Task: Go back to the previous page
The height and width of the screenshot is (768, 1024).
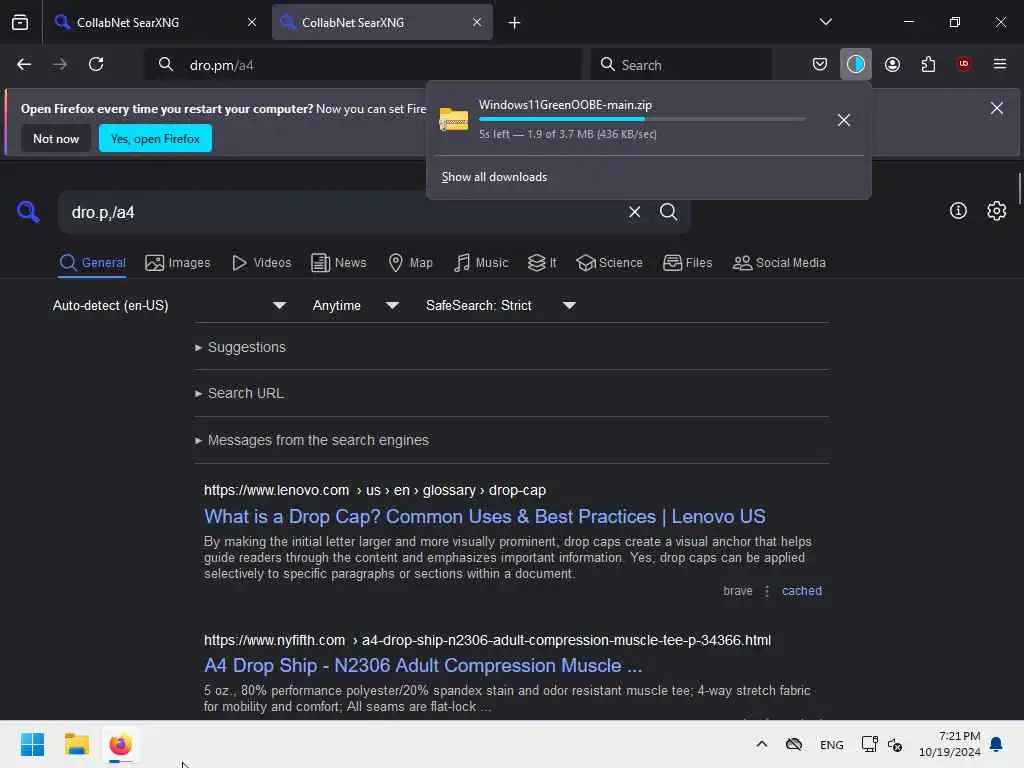Action: pos(24,64)
